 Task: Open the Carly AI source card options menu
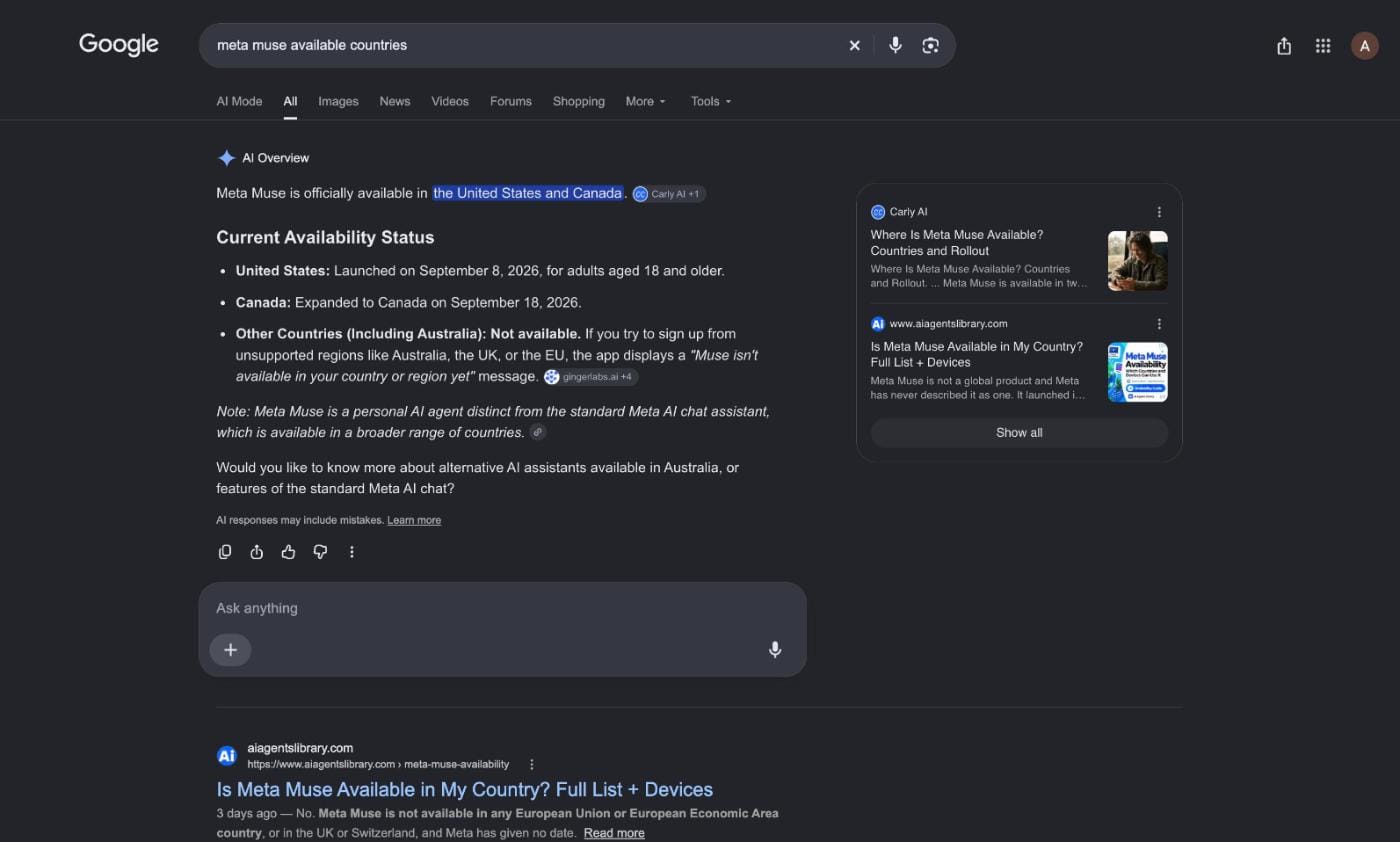click(1159, 212)
